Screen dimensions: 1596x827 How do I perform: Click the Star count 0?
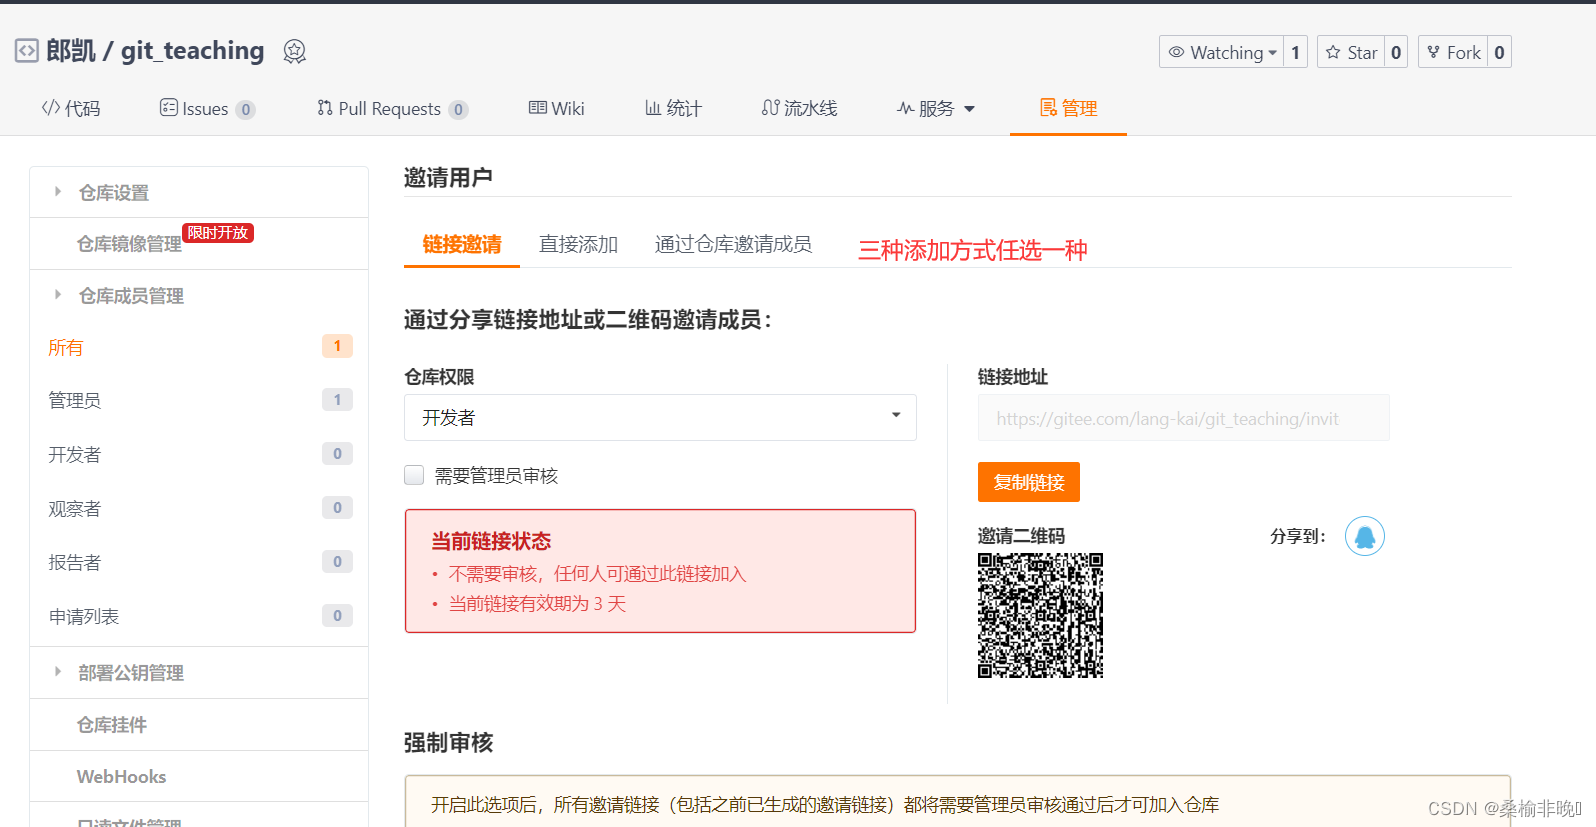1396,52
